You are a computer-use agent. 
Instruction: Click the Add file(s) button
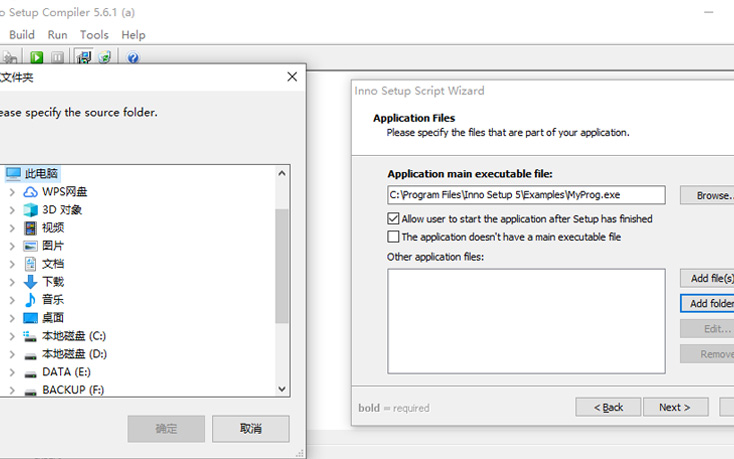point(707,278)
